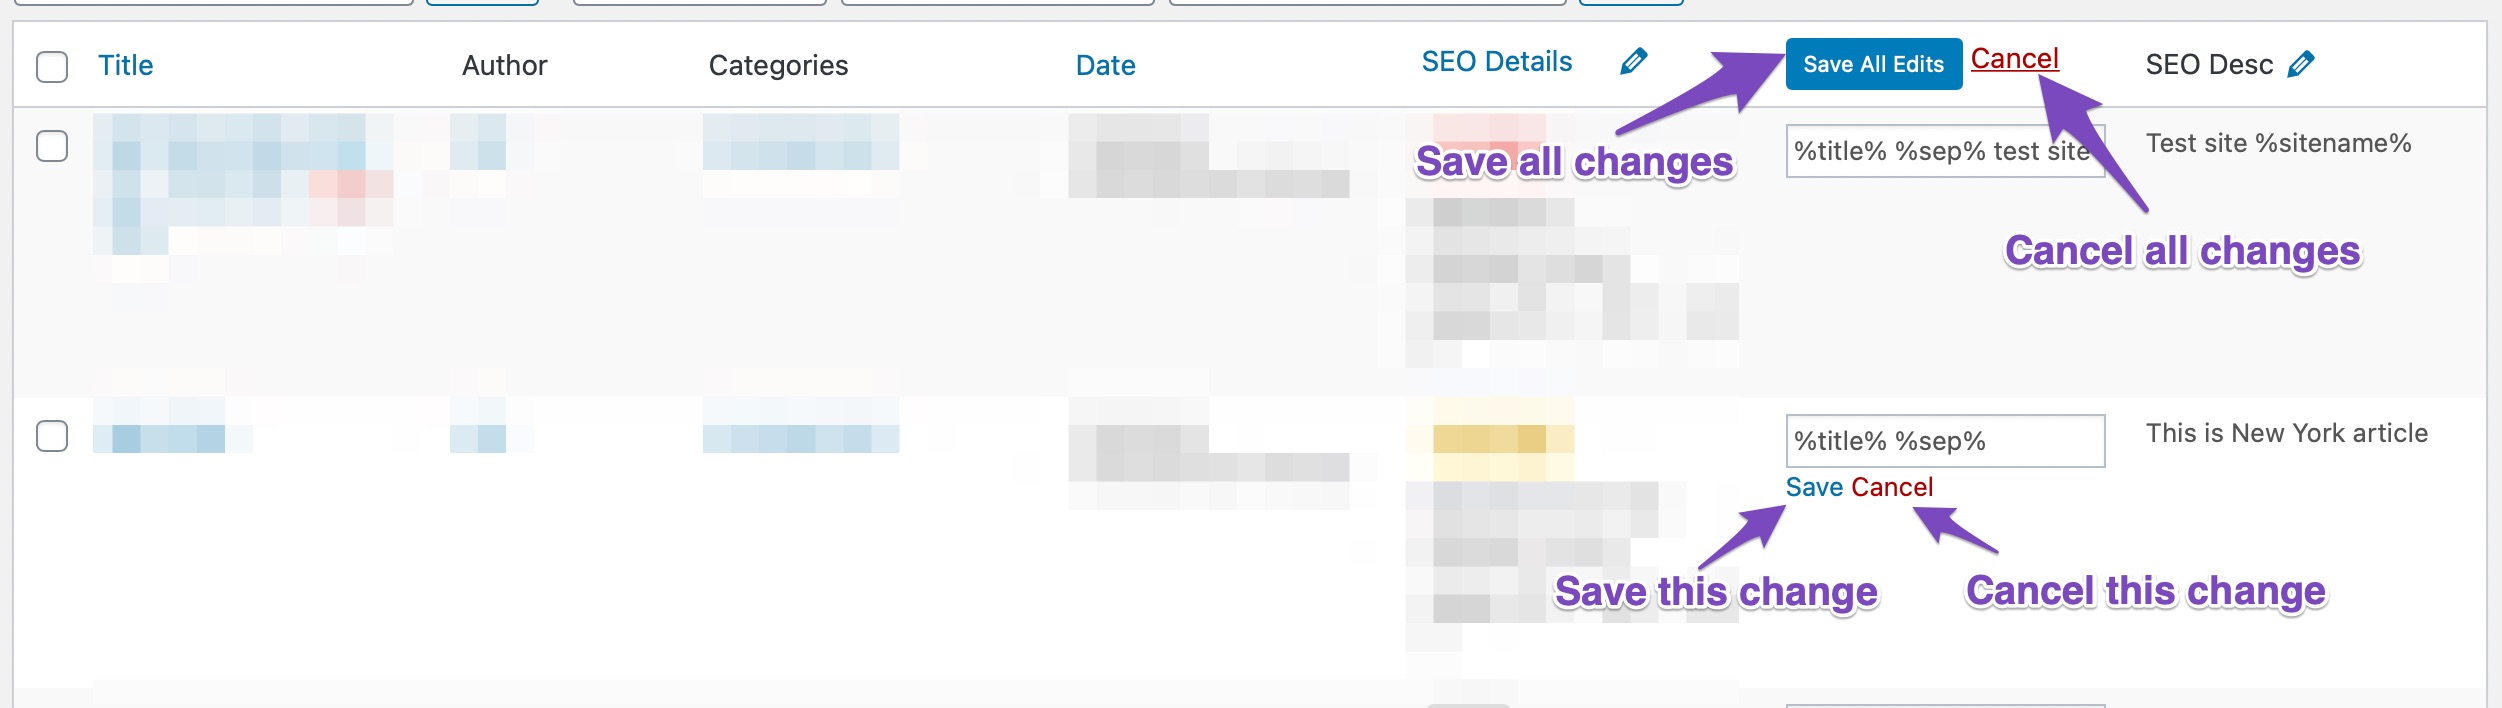Click Cancel link under second row input
Screen dimensions: 2502x708
1892,487
